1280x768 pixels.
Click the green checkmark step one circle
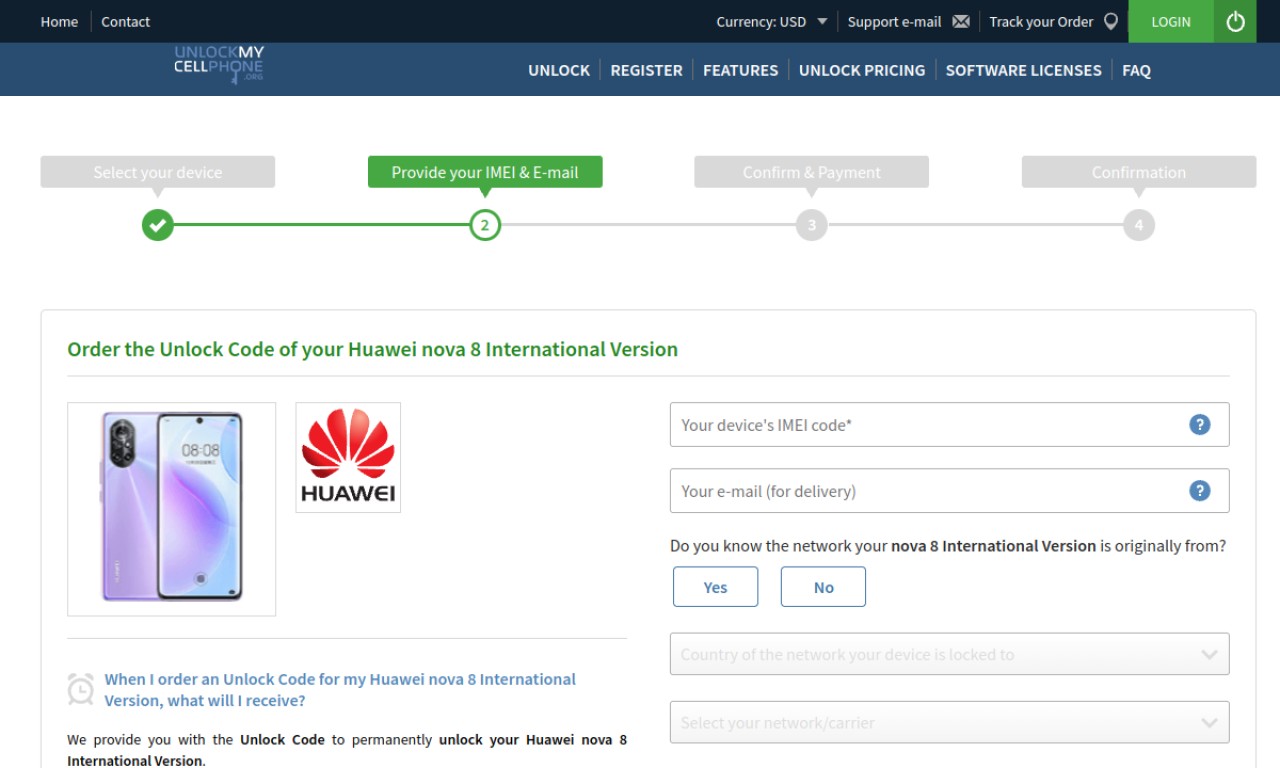(x=158, y=225)
